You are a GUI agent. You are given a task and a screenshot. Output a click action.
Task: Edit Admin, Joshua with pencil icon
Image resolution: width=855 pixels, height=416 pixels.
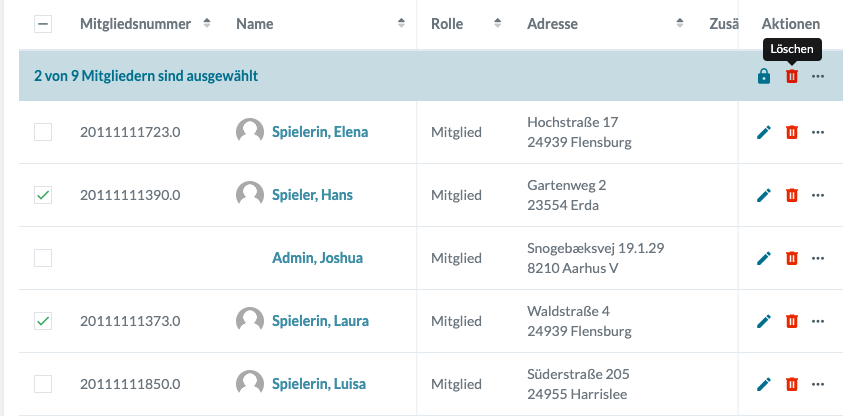point(764,258)
